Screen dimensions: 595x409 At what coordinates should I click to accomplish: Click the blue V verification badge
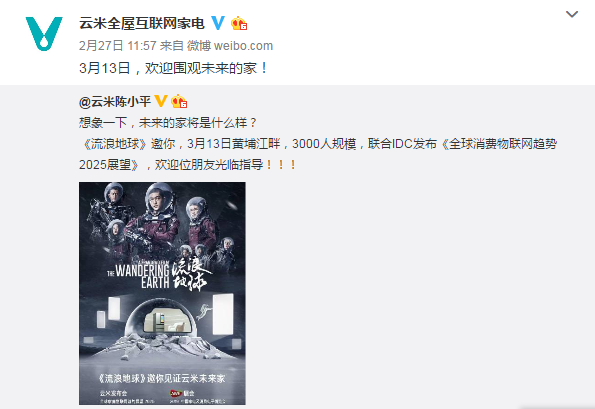[218, 23]
